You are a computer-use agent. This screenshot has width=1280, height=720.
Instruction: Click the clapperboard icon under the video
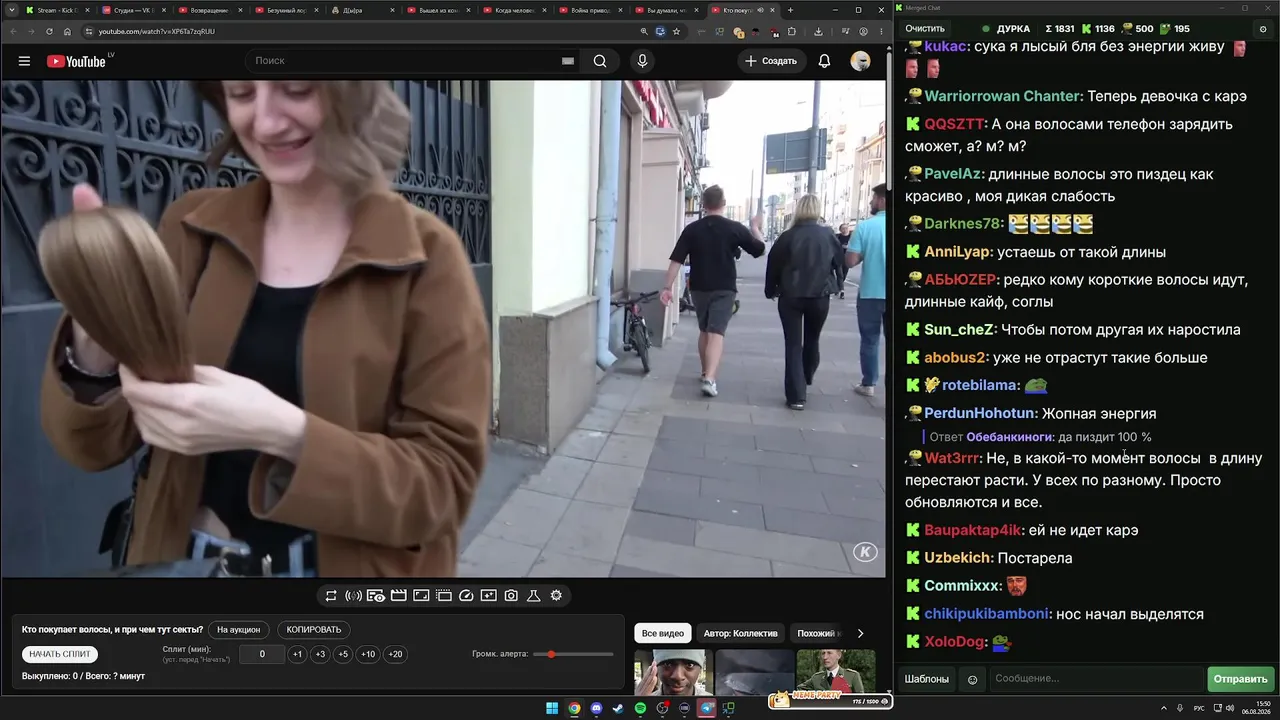pyautogui.click(x=398, y=596)
